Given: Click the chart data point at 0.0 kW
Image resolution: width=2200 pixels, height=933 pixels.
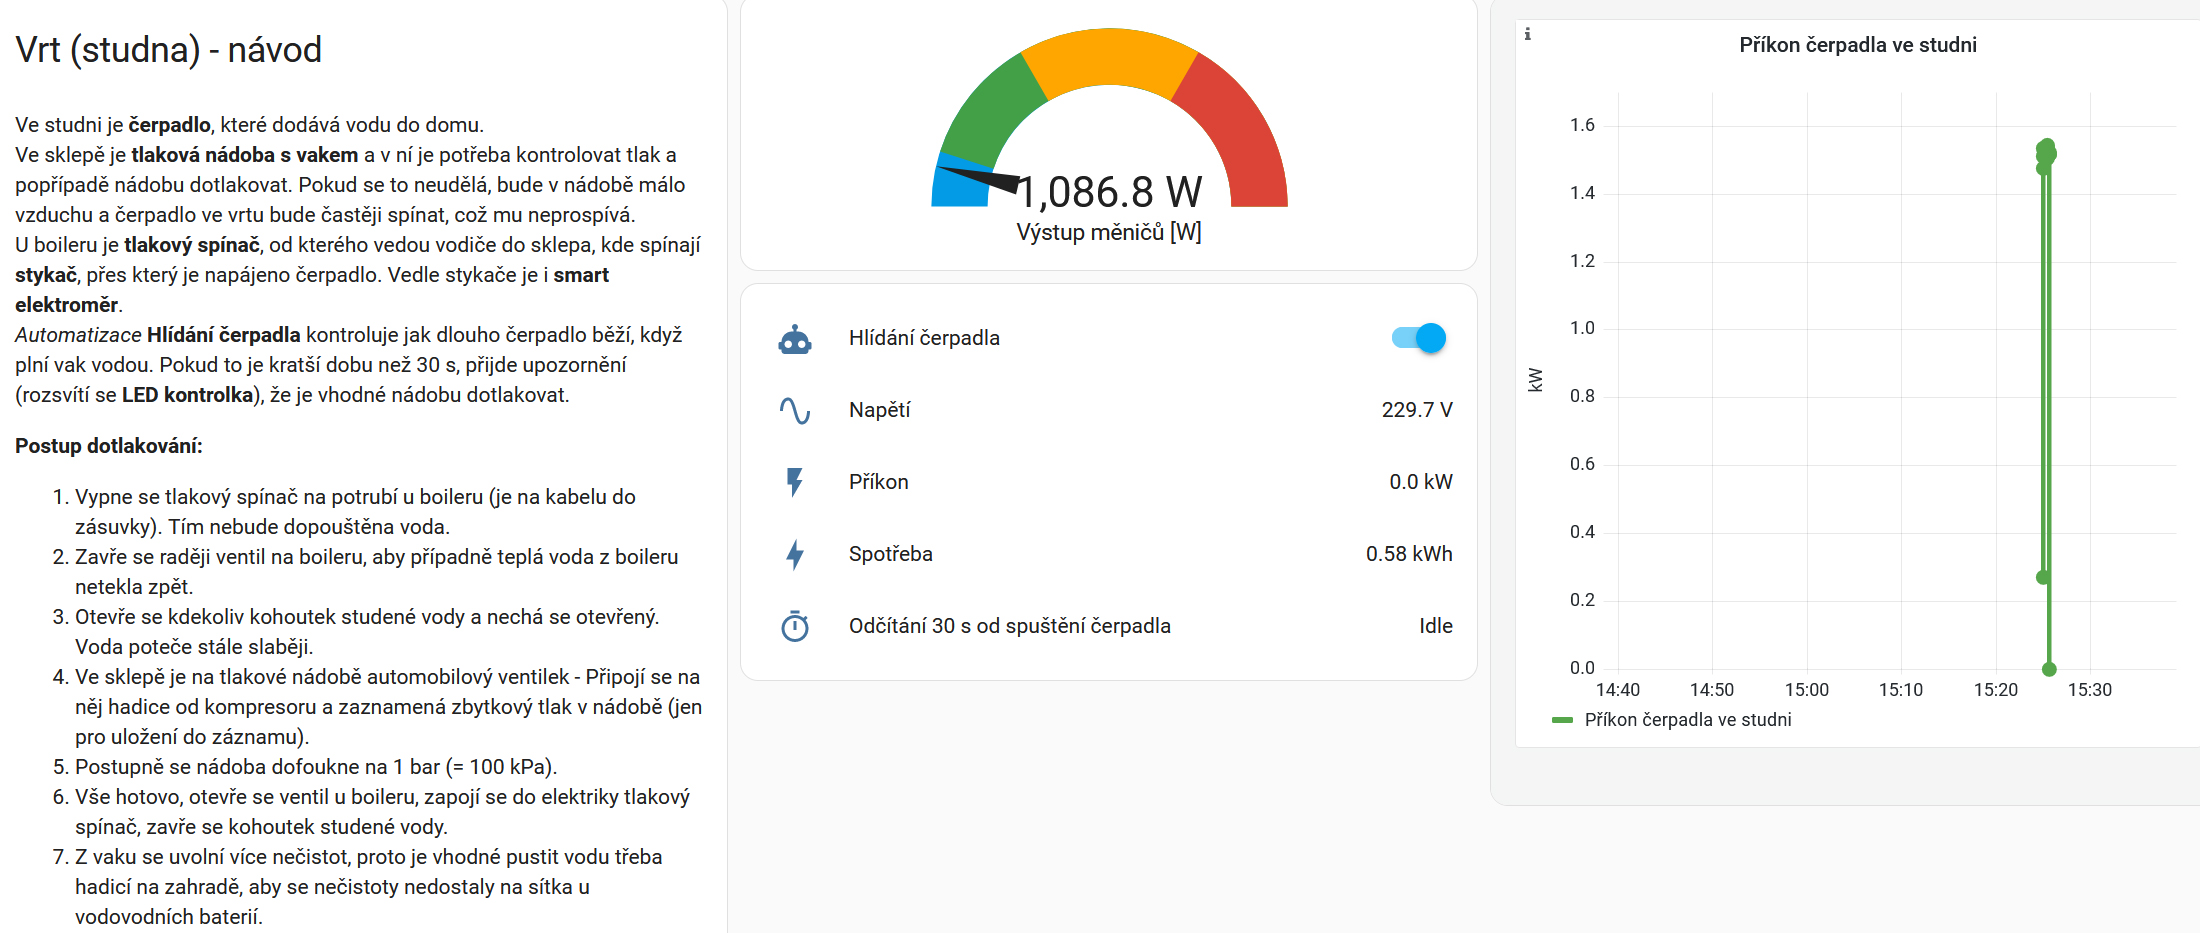Looking at the screenshot, I should click(2049, 669).
